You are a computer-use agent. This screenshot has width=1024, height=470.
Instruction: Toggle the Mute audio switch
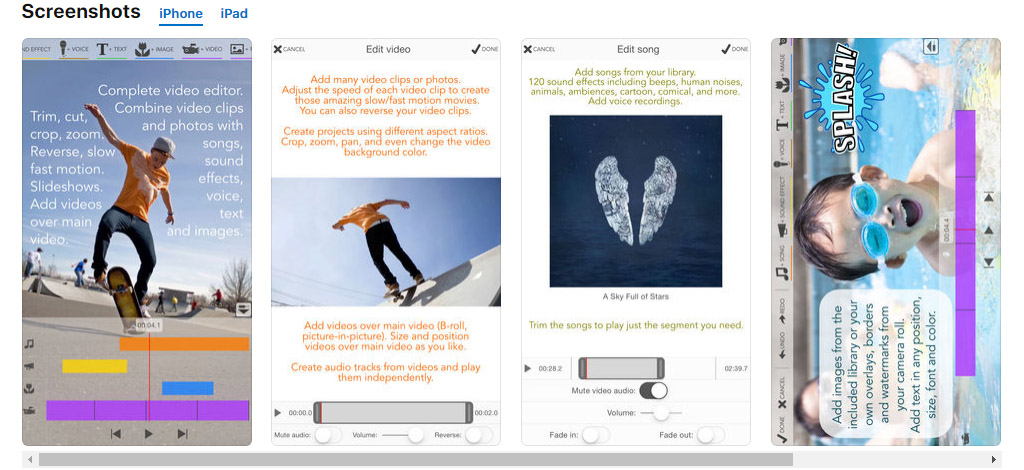click(327, 435)
